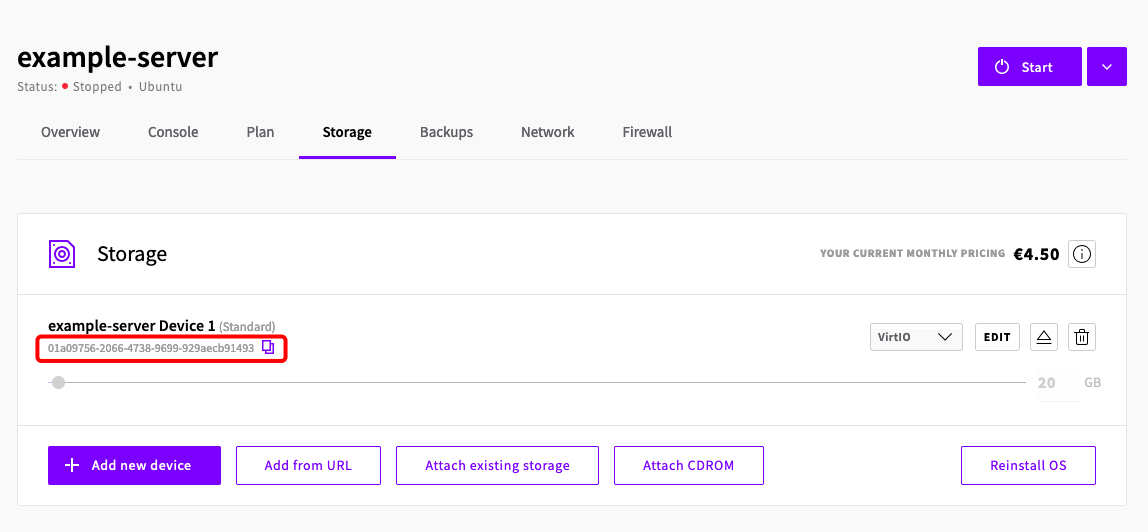Click Attach existing storage
This screenshot has height=532, width=1148.
(x=497, y=465)
